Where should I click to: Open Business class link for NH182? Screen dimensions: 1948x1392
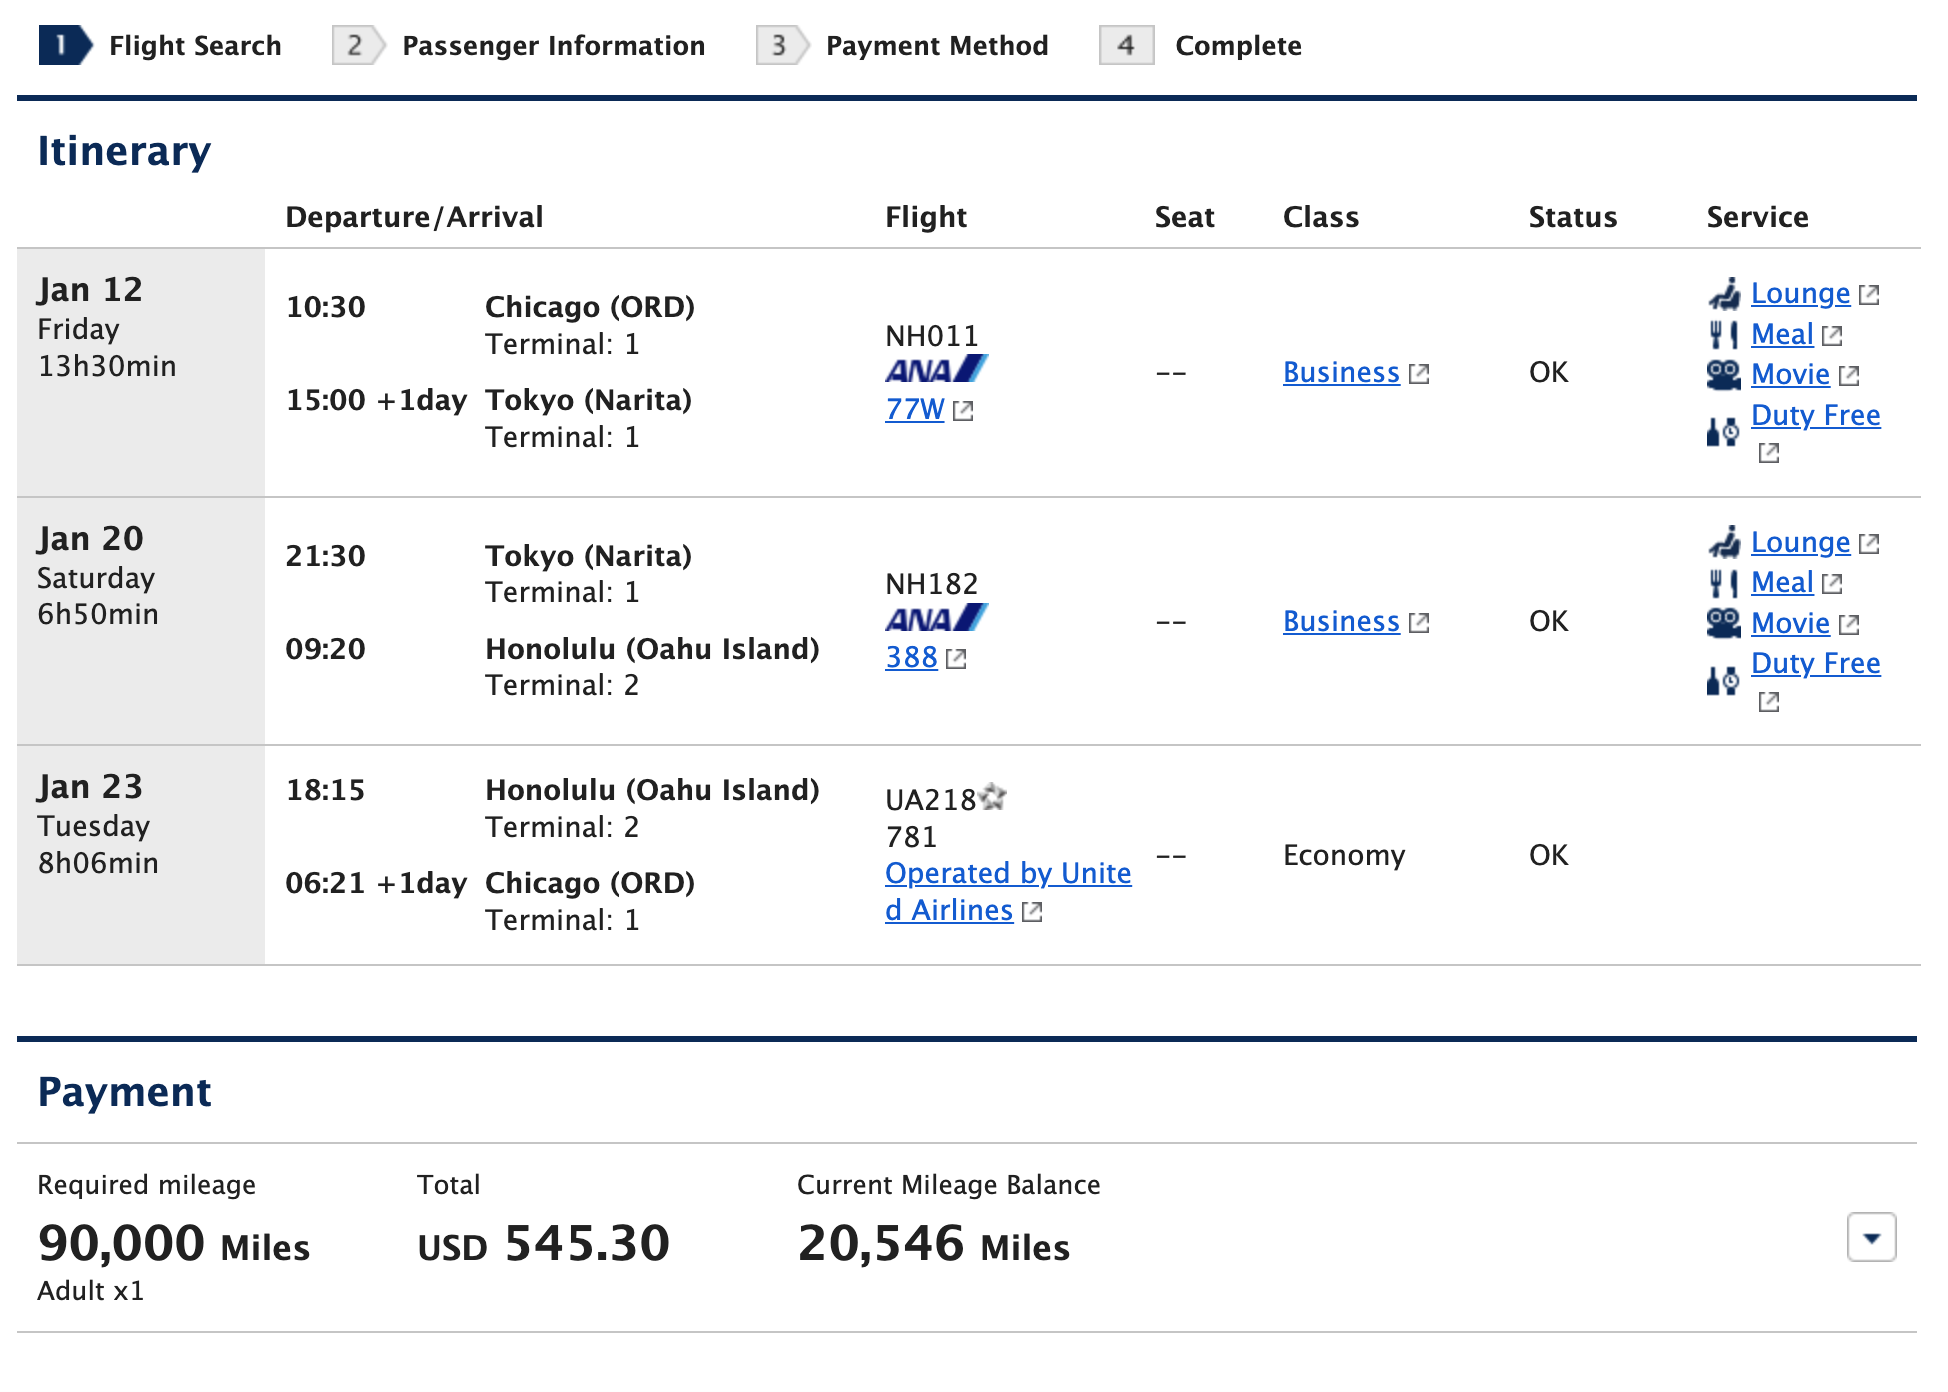click(x=1341, y=621)
